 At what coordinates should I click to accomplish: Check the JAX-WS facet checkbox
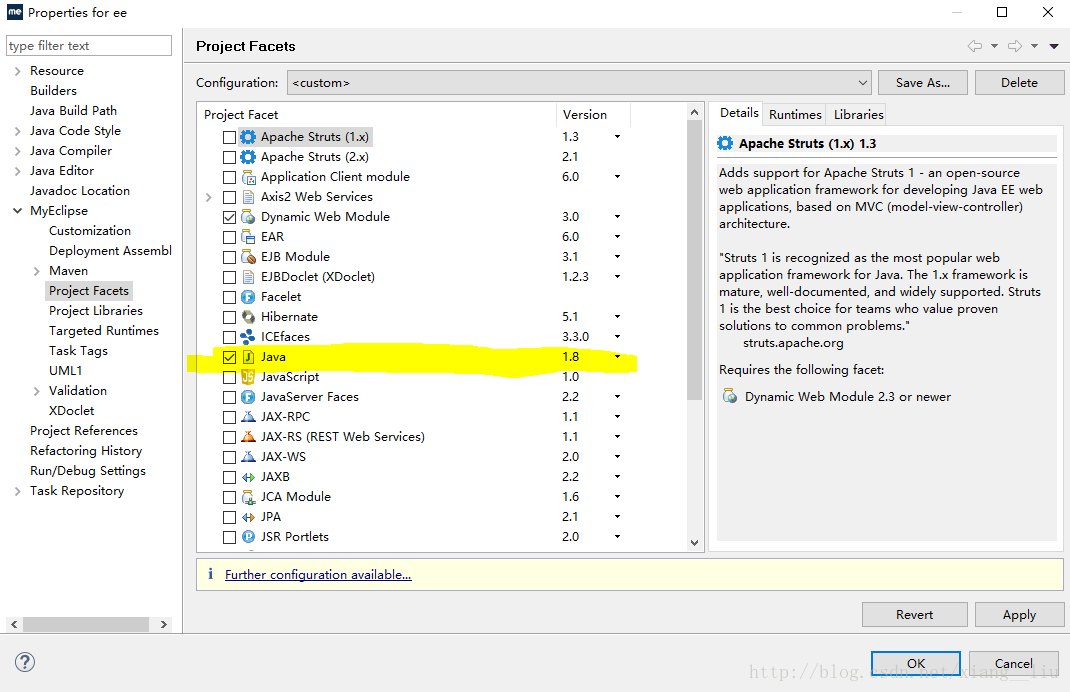click(229, 457)
